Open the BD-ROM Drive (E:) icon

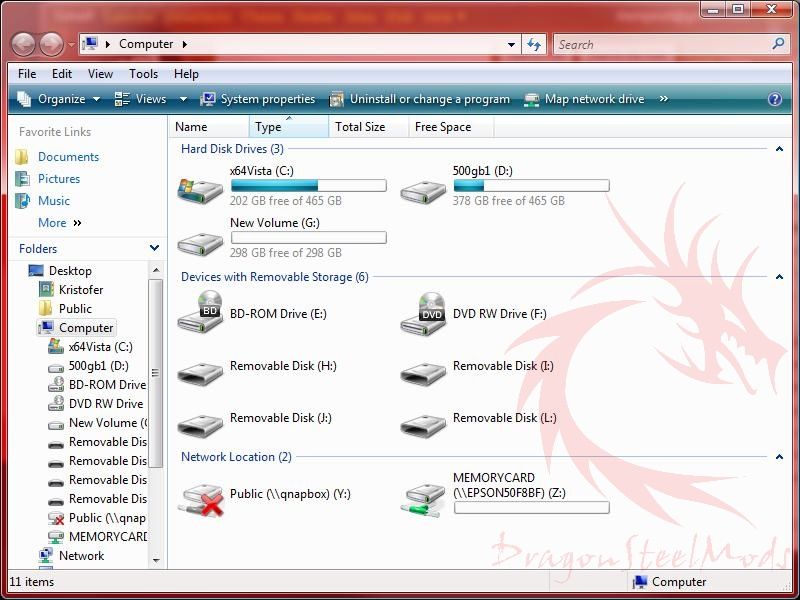click(200, 314)
